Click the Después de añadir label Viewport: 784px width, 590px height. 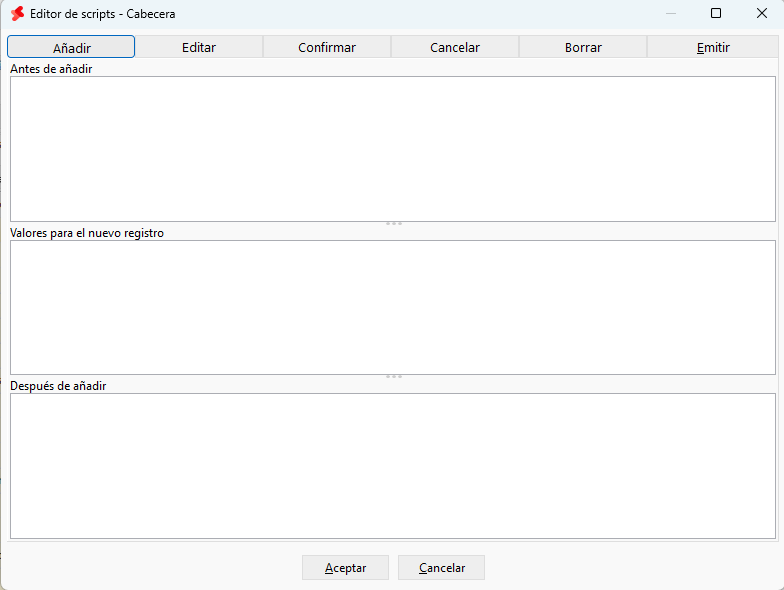click(x=58, y=386)
